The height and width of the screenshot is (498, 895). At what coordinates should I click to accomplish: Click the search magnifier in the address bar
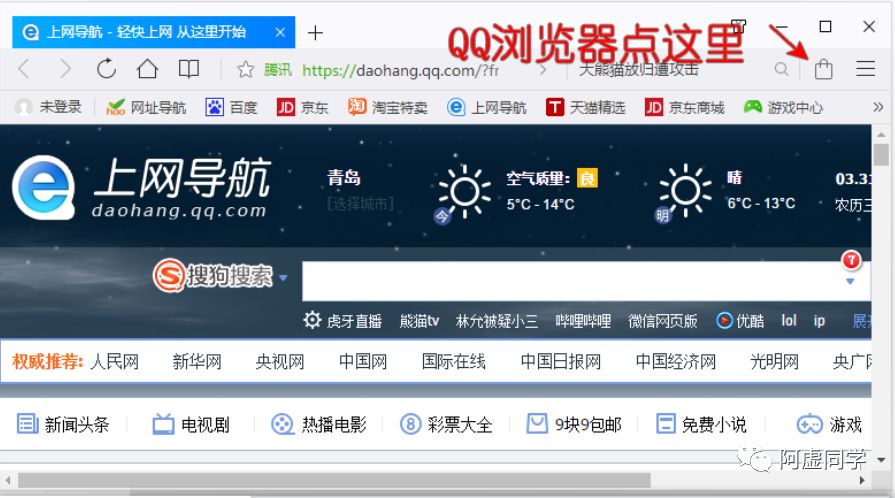781,70
